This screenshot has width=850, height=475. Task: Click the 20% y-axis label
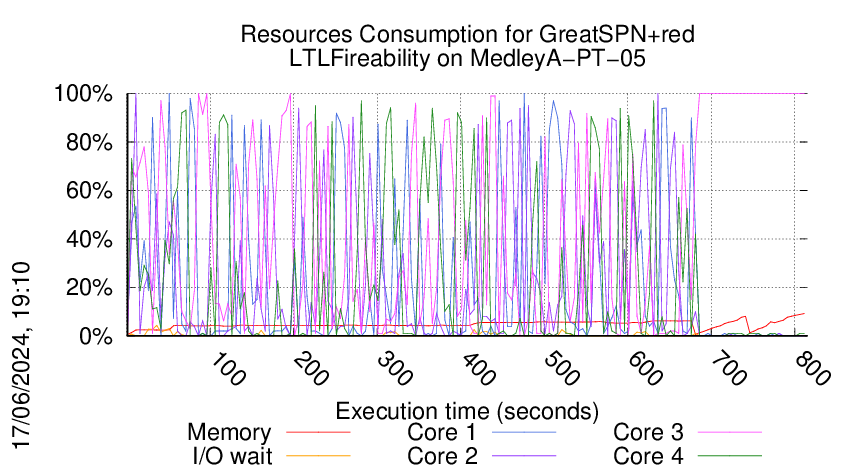tap(89, 287)
